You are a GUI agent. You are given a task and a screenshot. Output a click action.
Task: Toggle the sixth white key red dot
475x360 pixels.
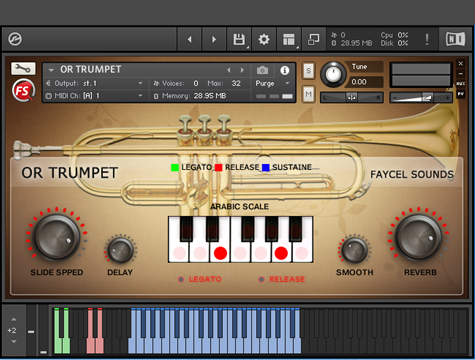tap(281, 253)
